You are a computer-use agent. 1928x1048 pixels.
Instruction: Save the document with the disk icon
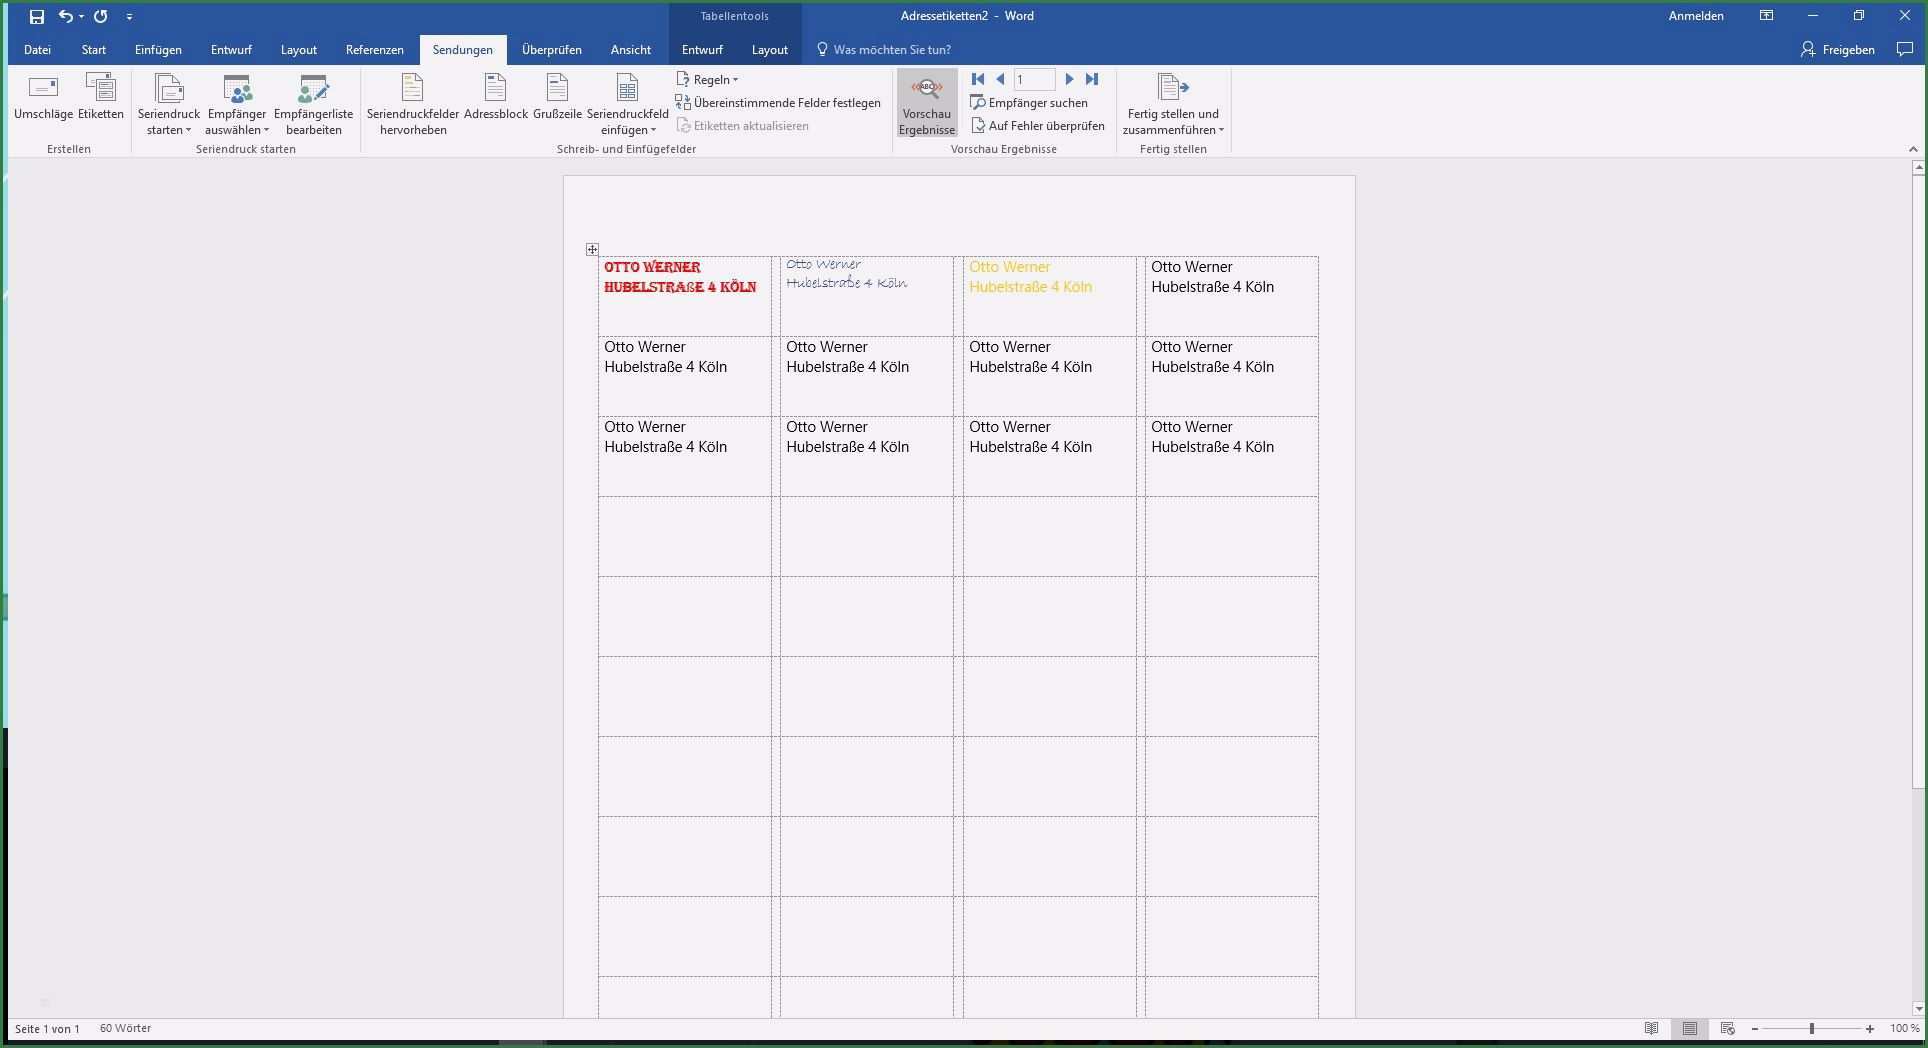pos(37,17)
